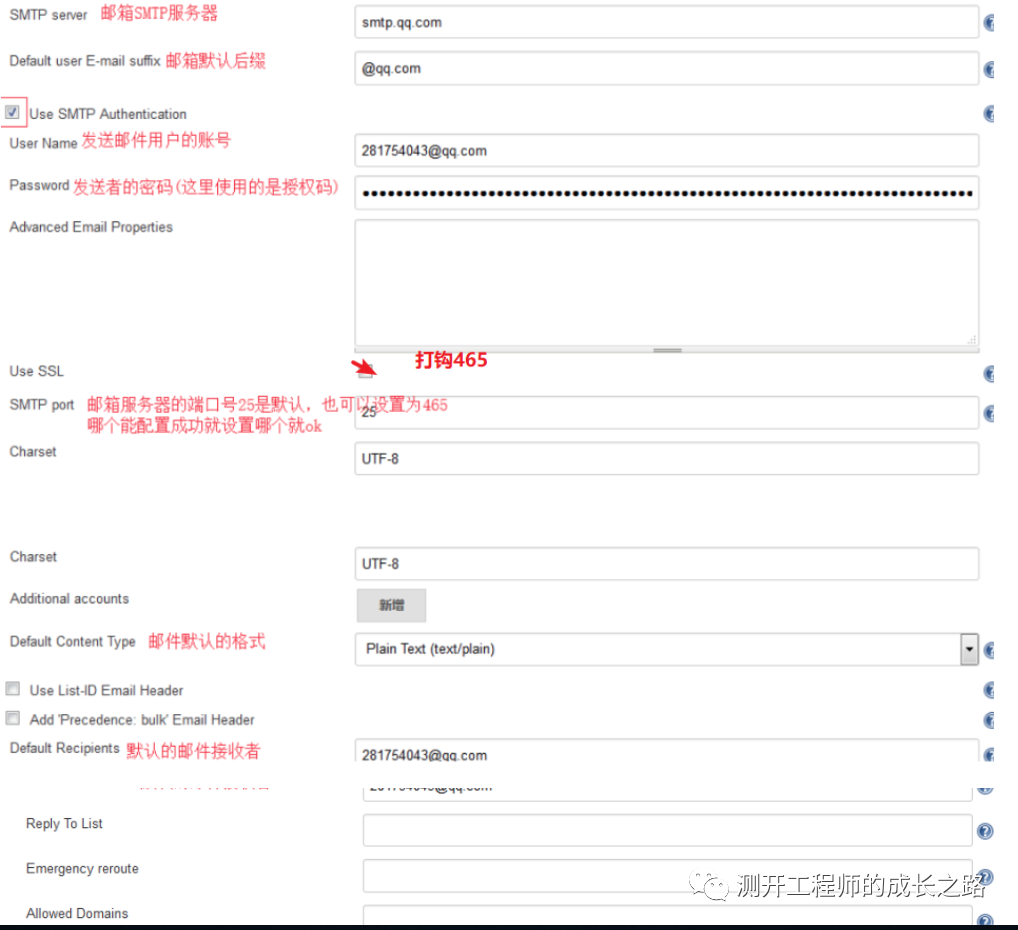Viewport: 1018px width, 930px height.
Task: Open help icon beside Use SSL
Action: (989, 374)
